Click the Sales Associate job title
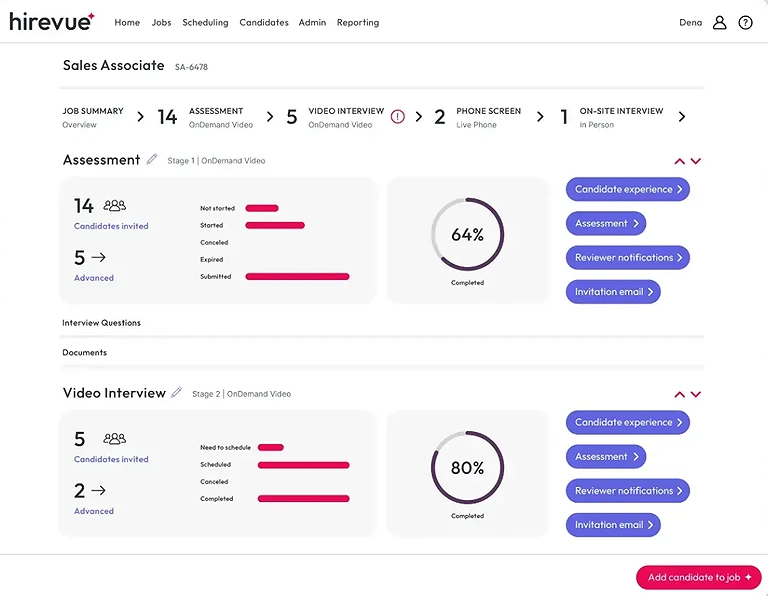768x596 pixels. tap(114, 65)
